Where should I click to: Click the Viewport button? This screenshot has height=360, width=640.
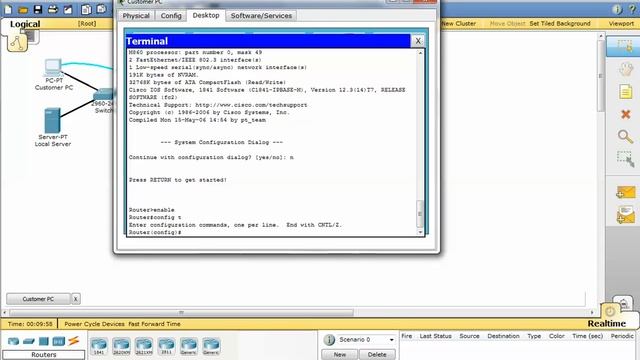[x=621, y=24]
